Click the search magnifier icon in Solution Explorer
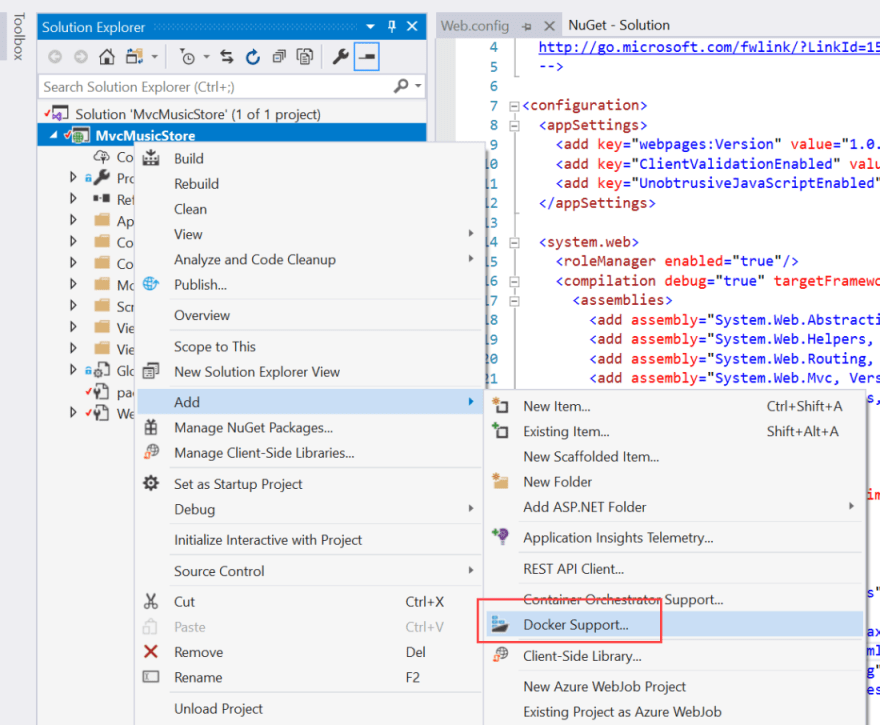The height and width of the screenshot is (725, 880). [401, 86]
